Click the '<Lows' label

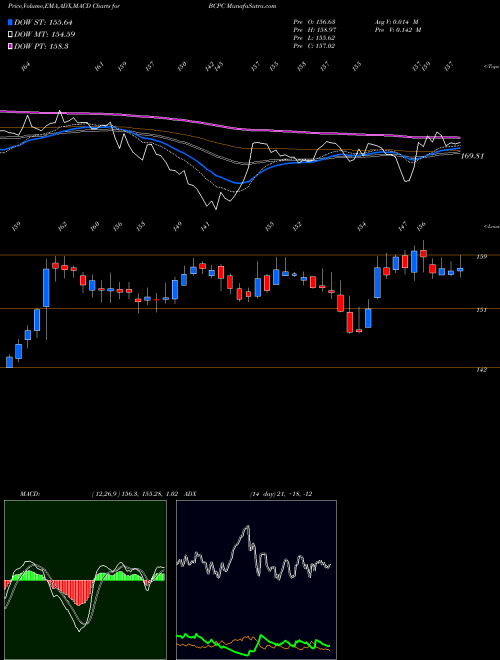(492, 226)
